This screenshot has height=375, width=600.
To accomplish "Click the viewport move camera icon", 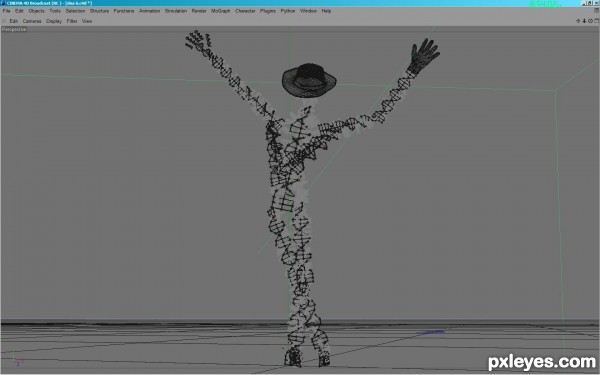I will [x=578, y=21].
